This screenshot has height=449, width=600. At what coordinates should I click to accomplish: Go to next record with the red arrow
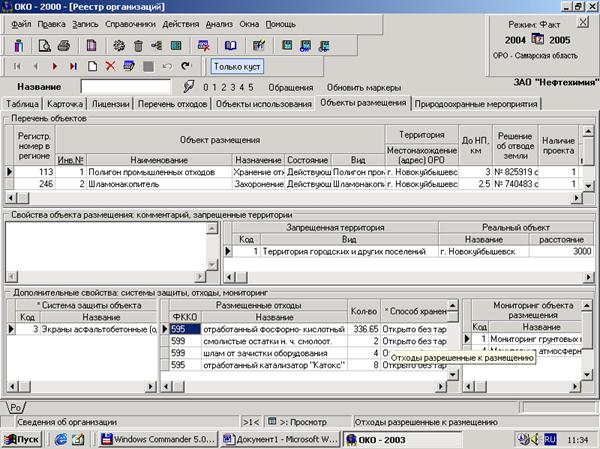coord(55,66)
